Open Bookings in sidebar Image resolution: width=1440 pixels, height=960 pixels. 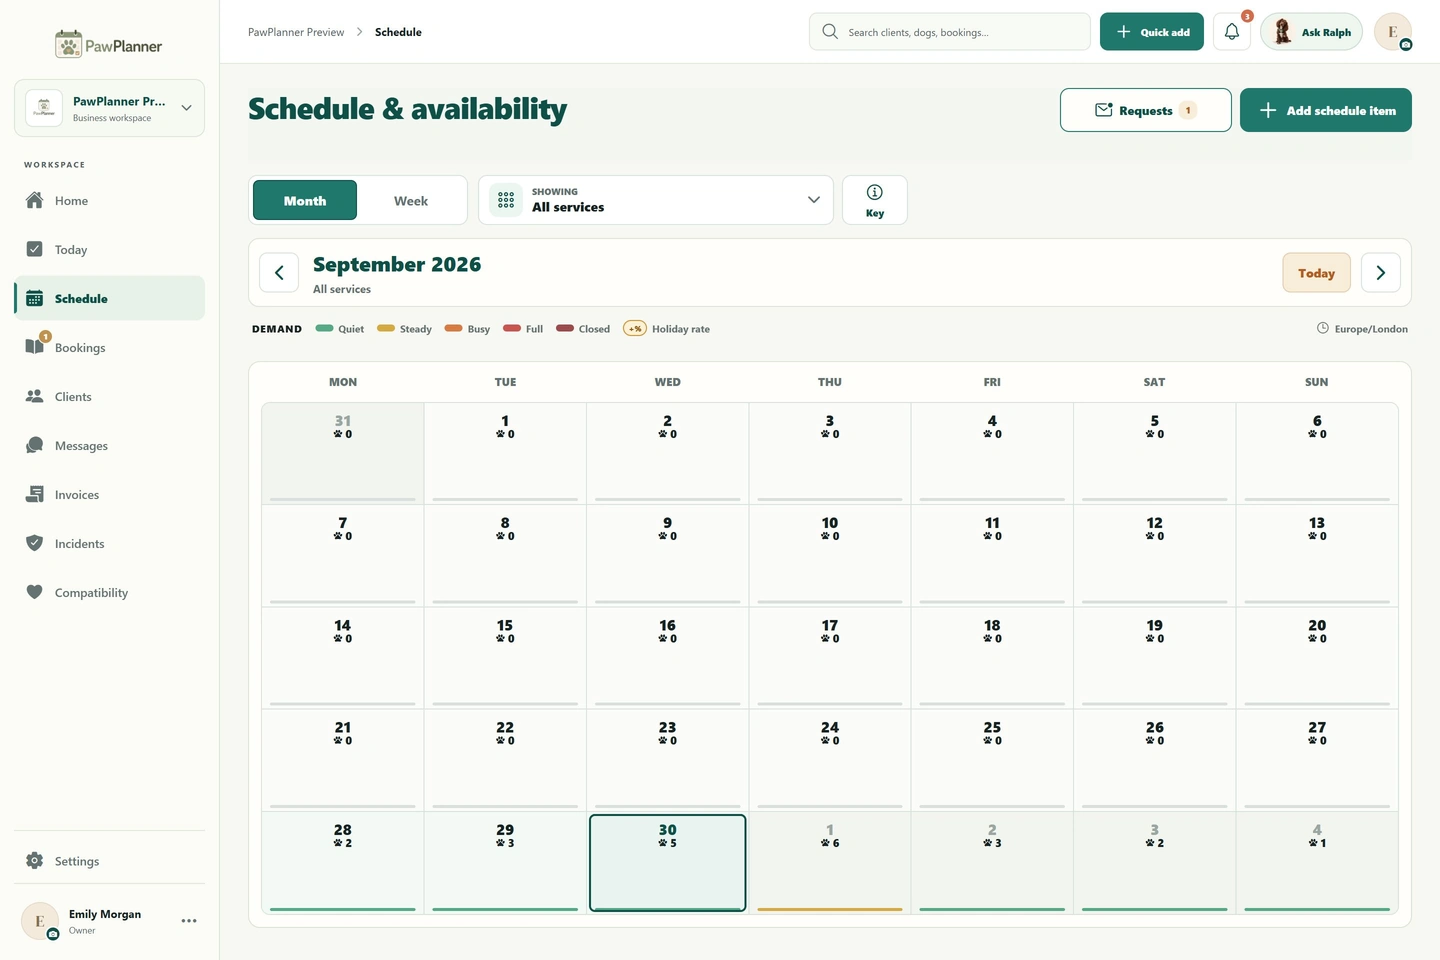pos(109,347)
